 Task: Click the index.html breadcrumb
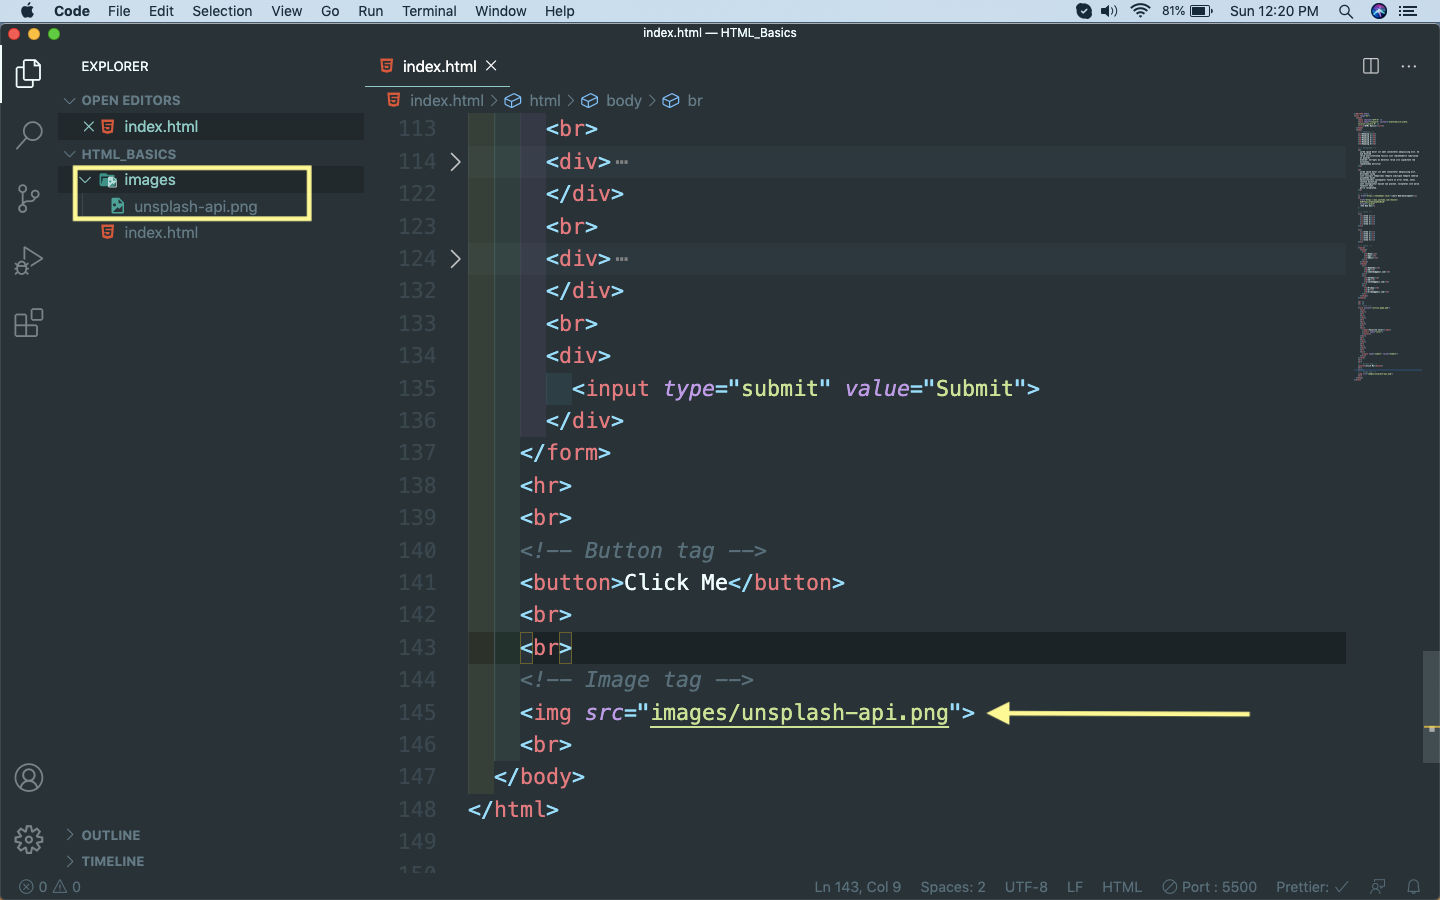click(446, 101)
